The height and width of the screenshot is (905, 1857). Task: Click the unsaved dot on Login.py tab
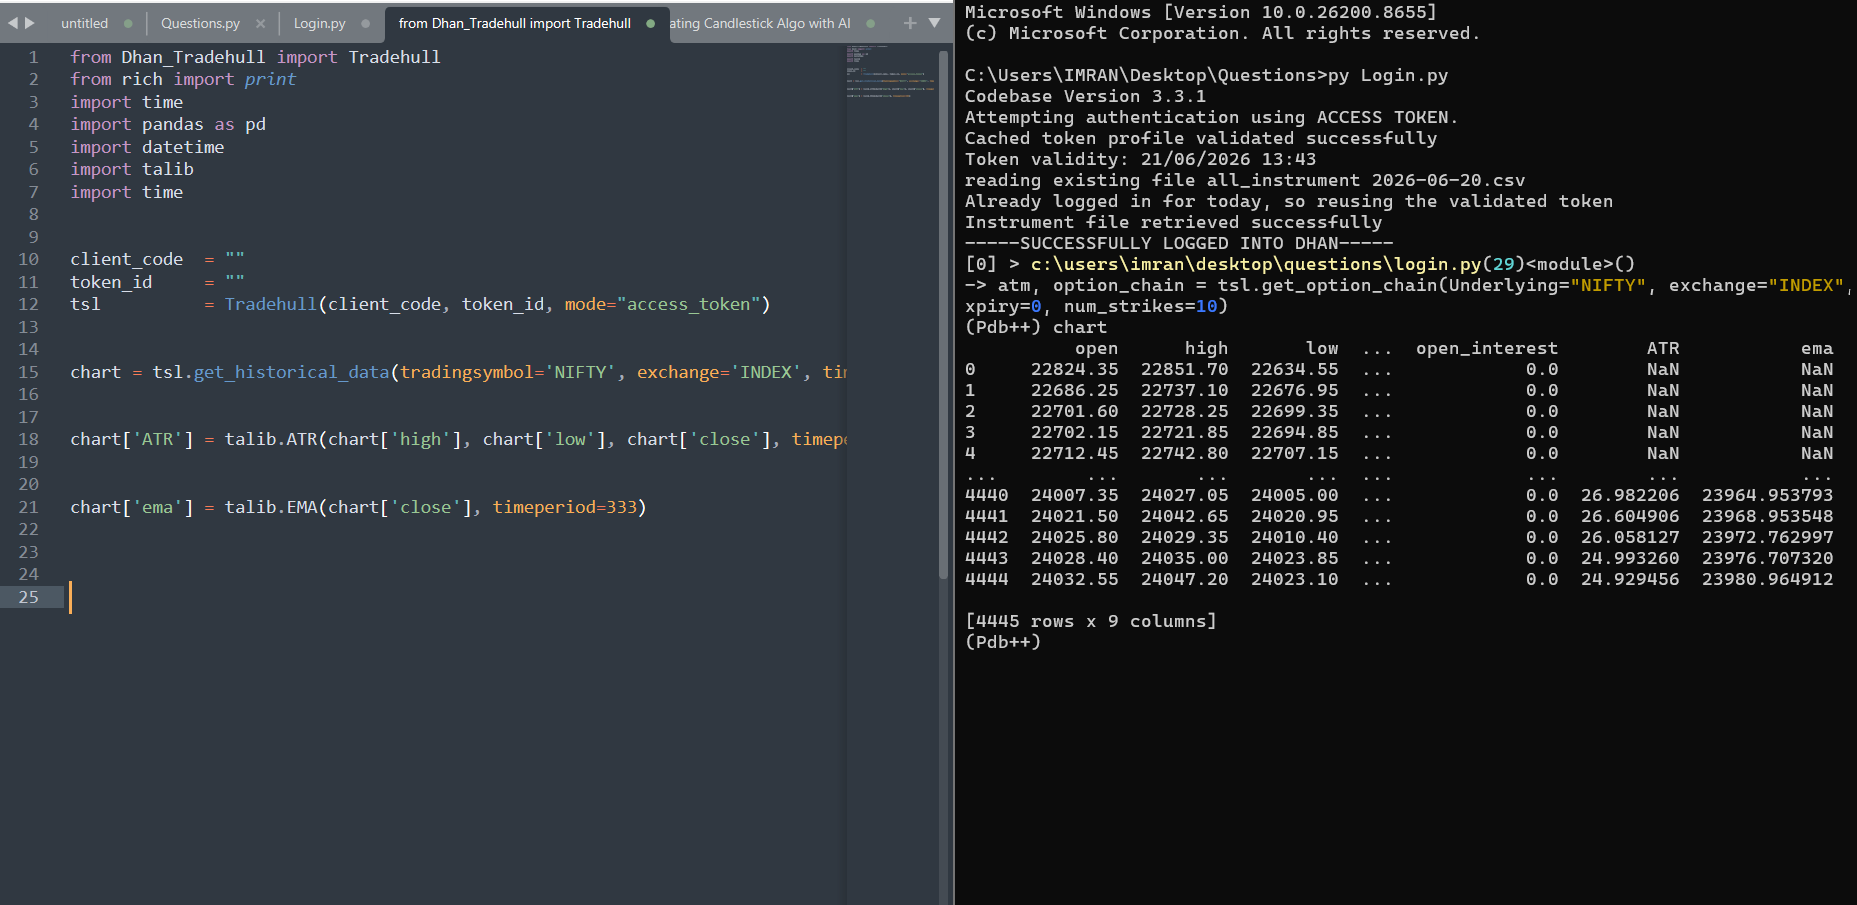click(365, 23)
